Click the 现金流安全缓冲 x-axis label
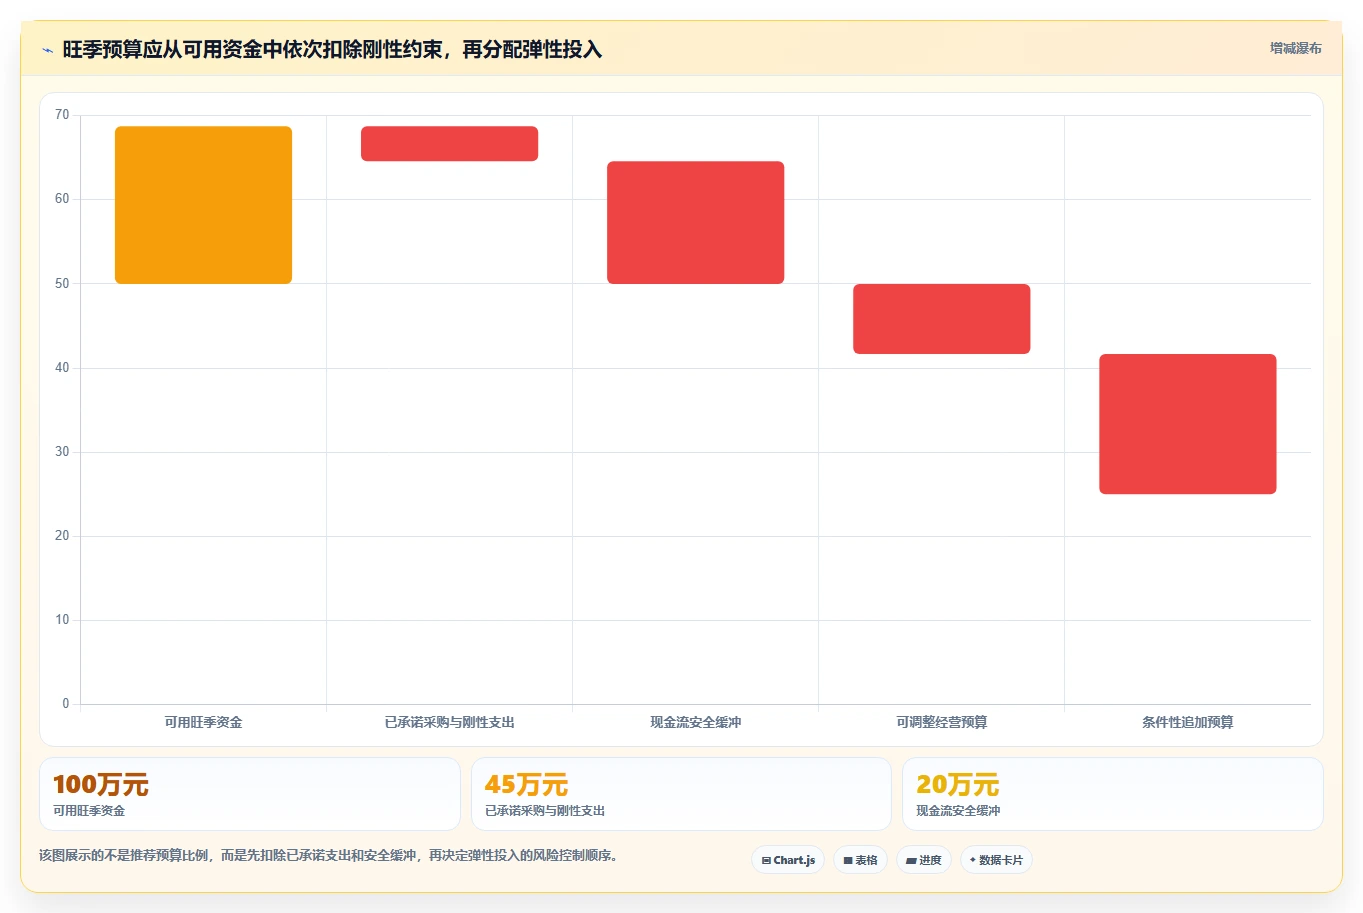Viewport: 1363px width, 913px height. [696, 722]
